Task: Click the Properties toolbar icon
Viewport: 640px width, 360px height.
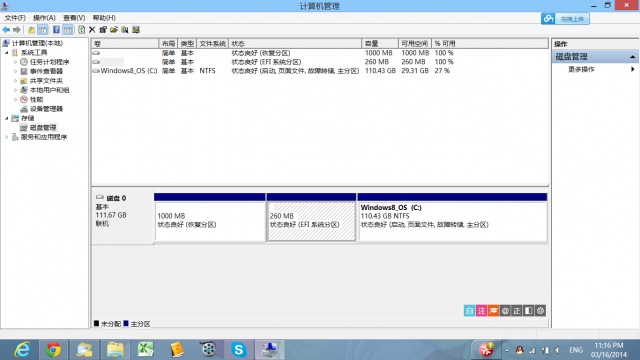Action: pos(103,30)
